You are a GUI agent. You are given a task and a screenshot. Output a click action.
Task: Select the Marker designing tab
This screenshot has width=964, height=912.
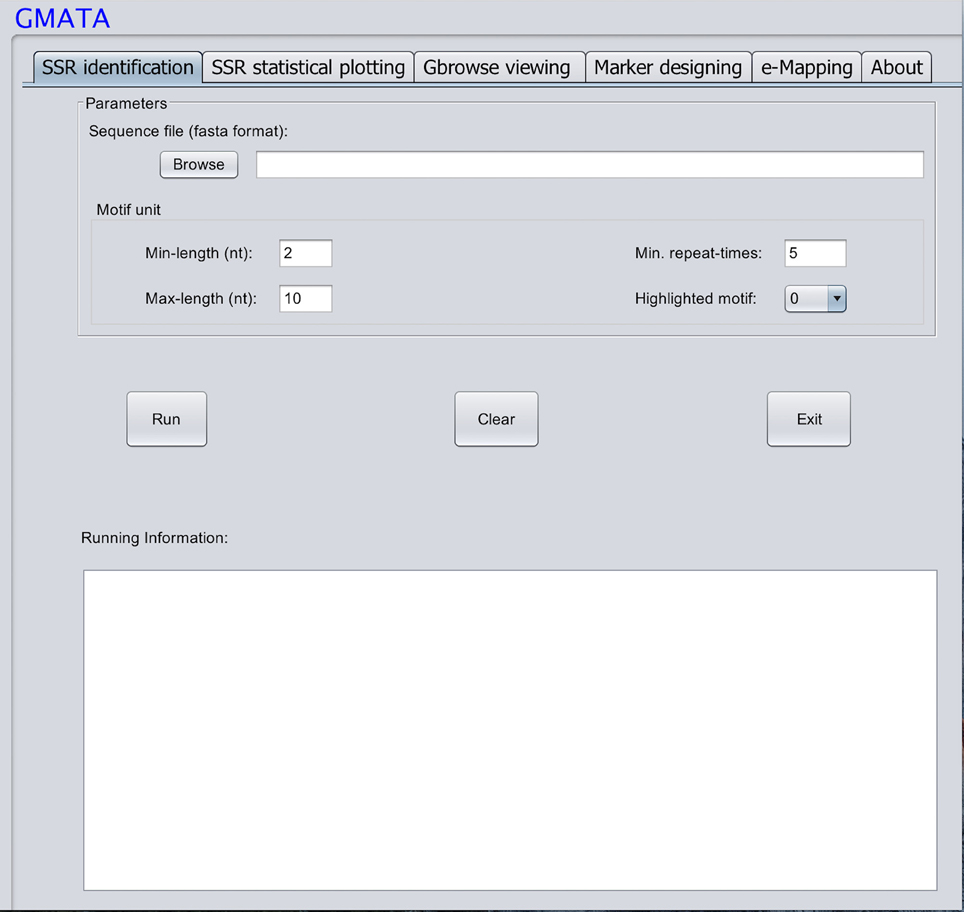click(667, 68)
